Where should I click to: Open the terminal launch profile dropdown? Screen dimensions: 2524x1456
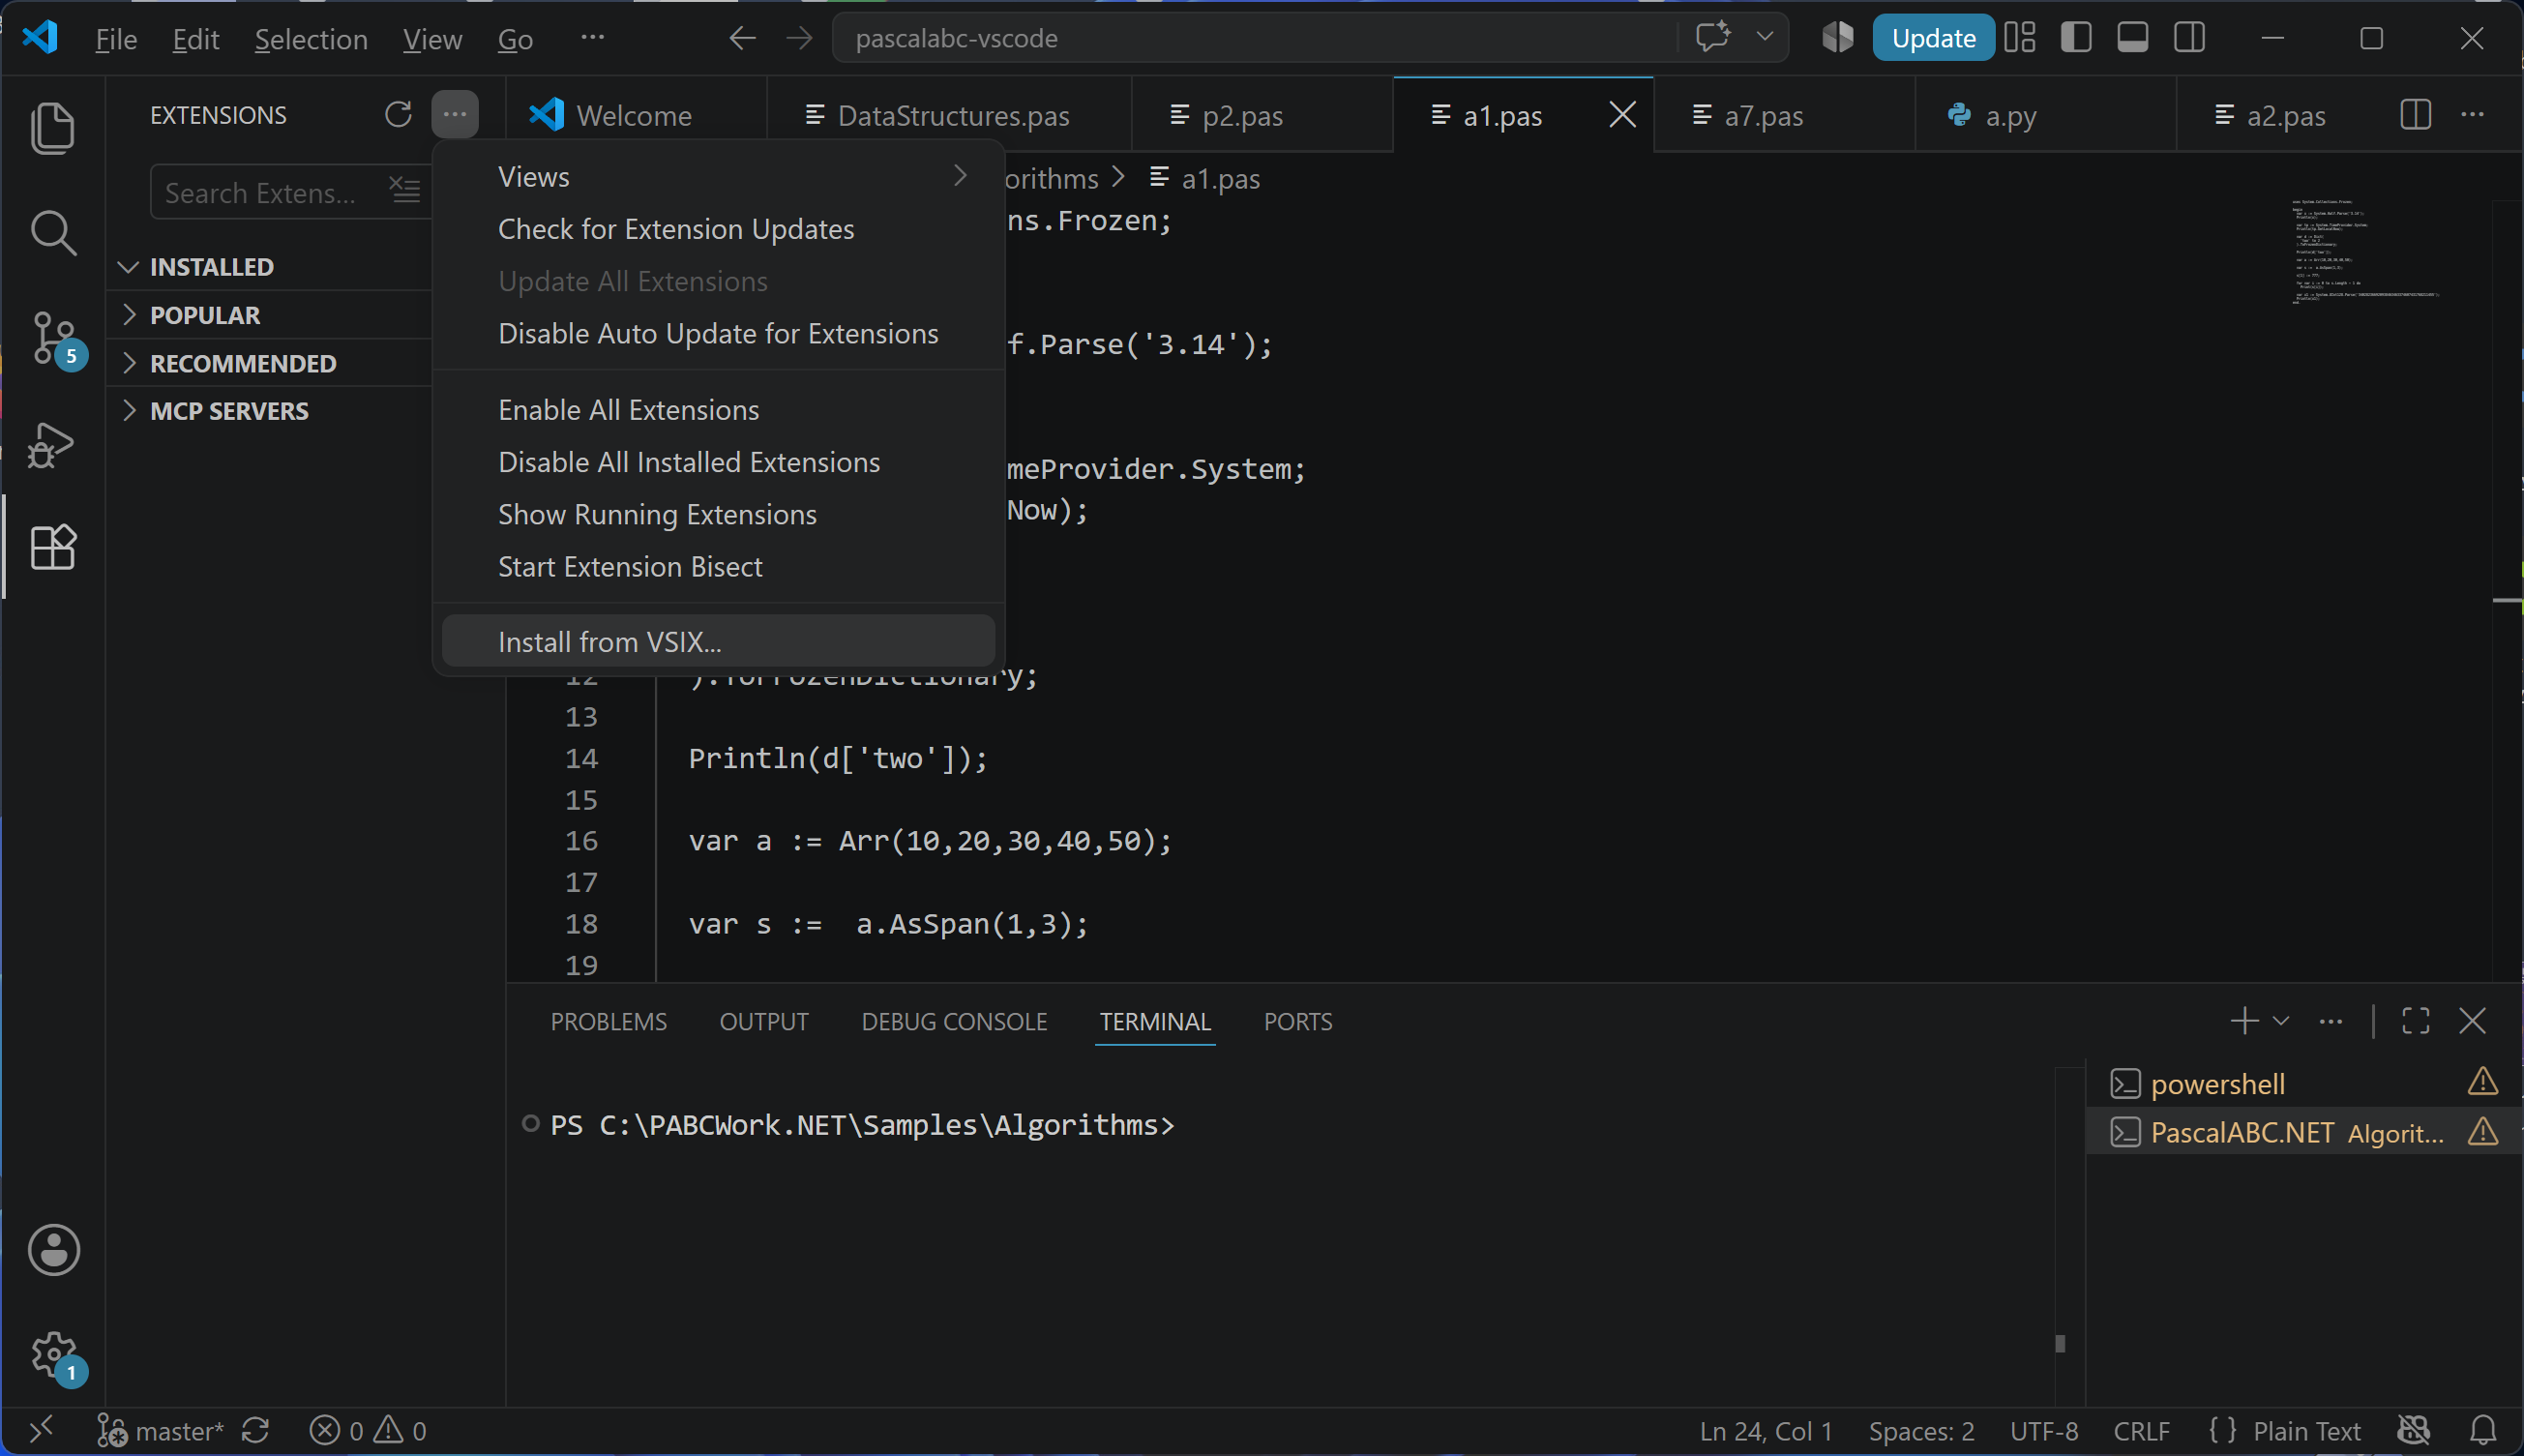(x=2281, y=1021)
